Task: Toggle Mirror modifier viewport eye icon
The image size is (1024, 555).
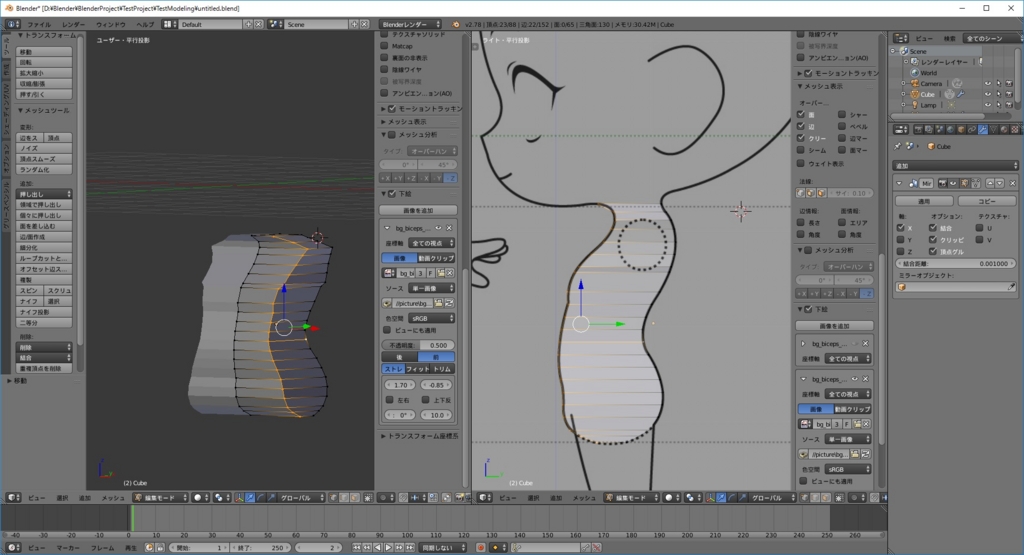Action: pyautogui.click(x=953, y=183)
